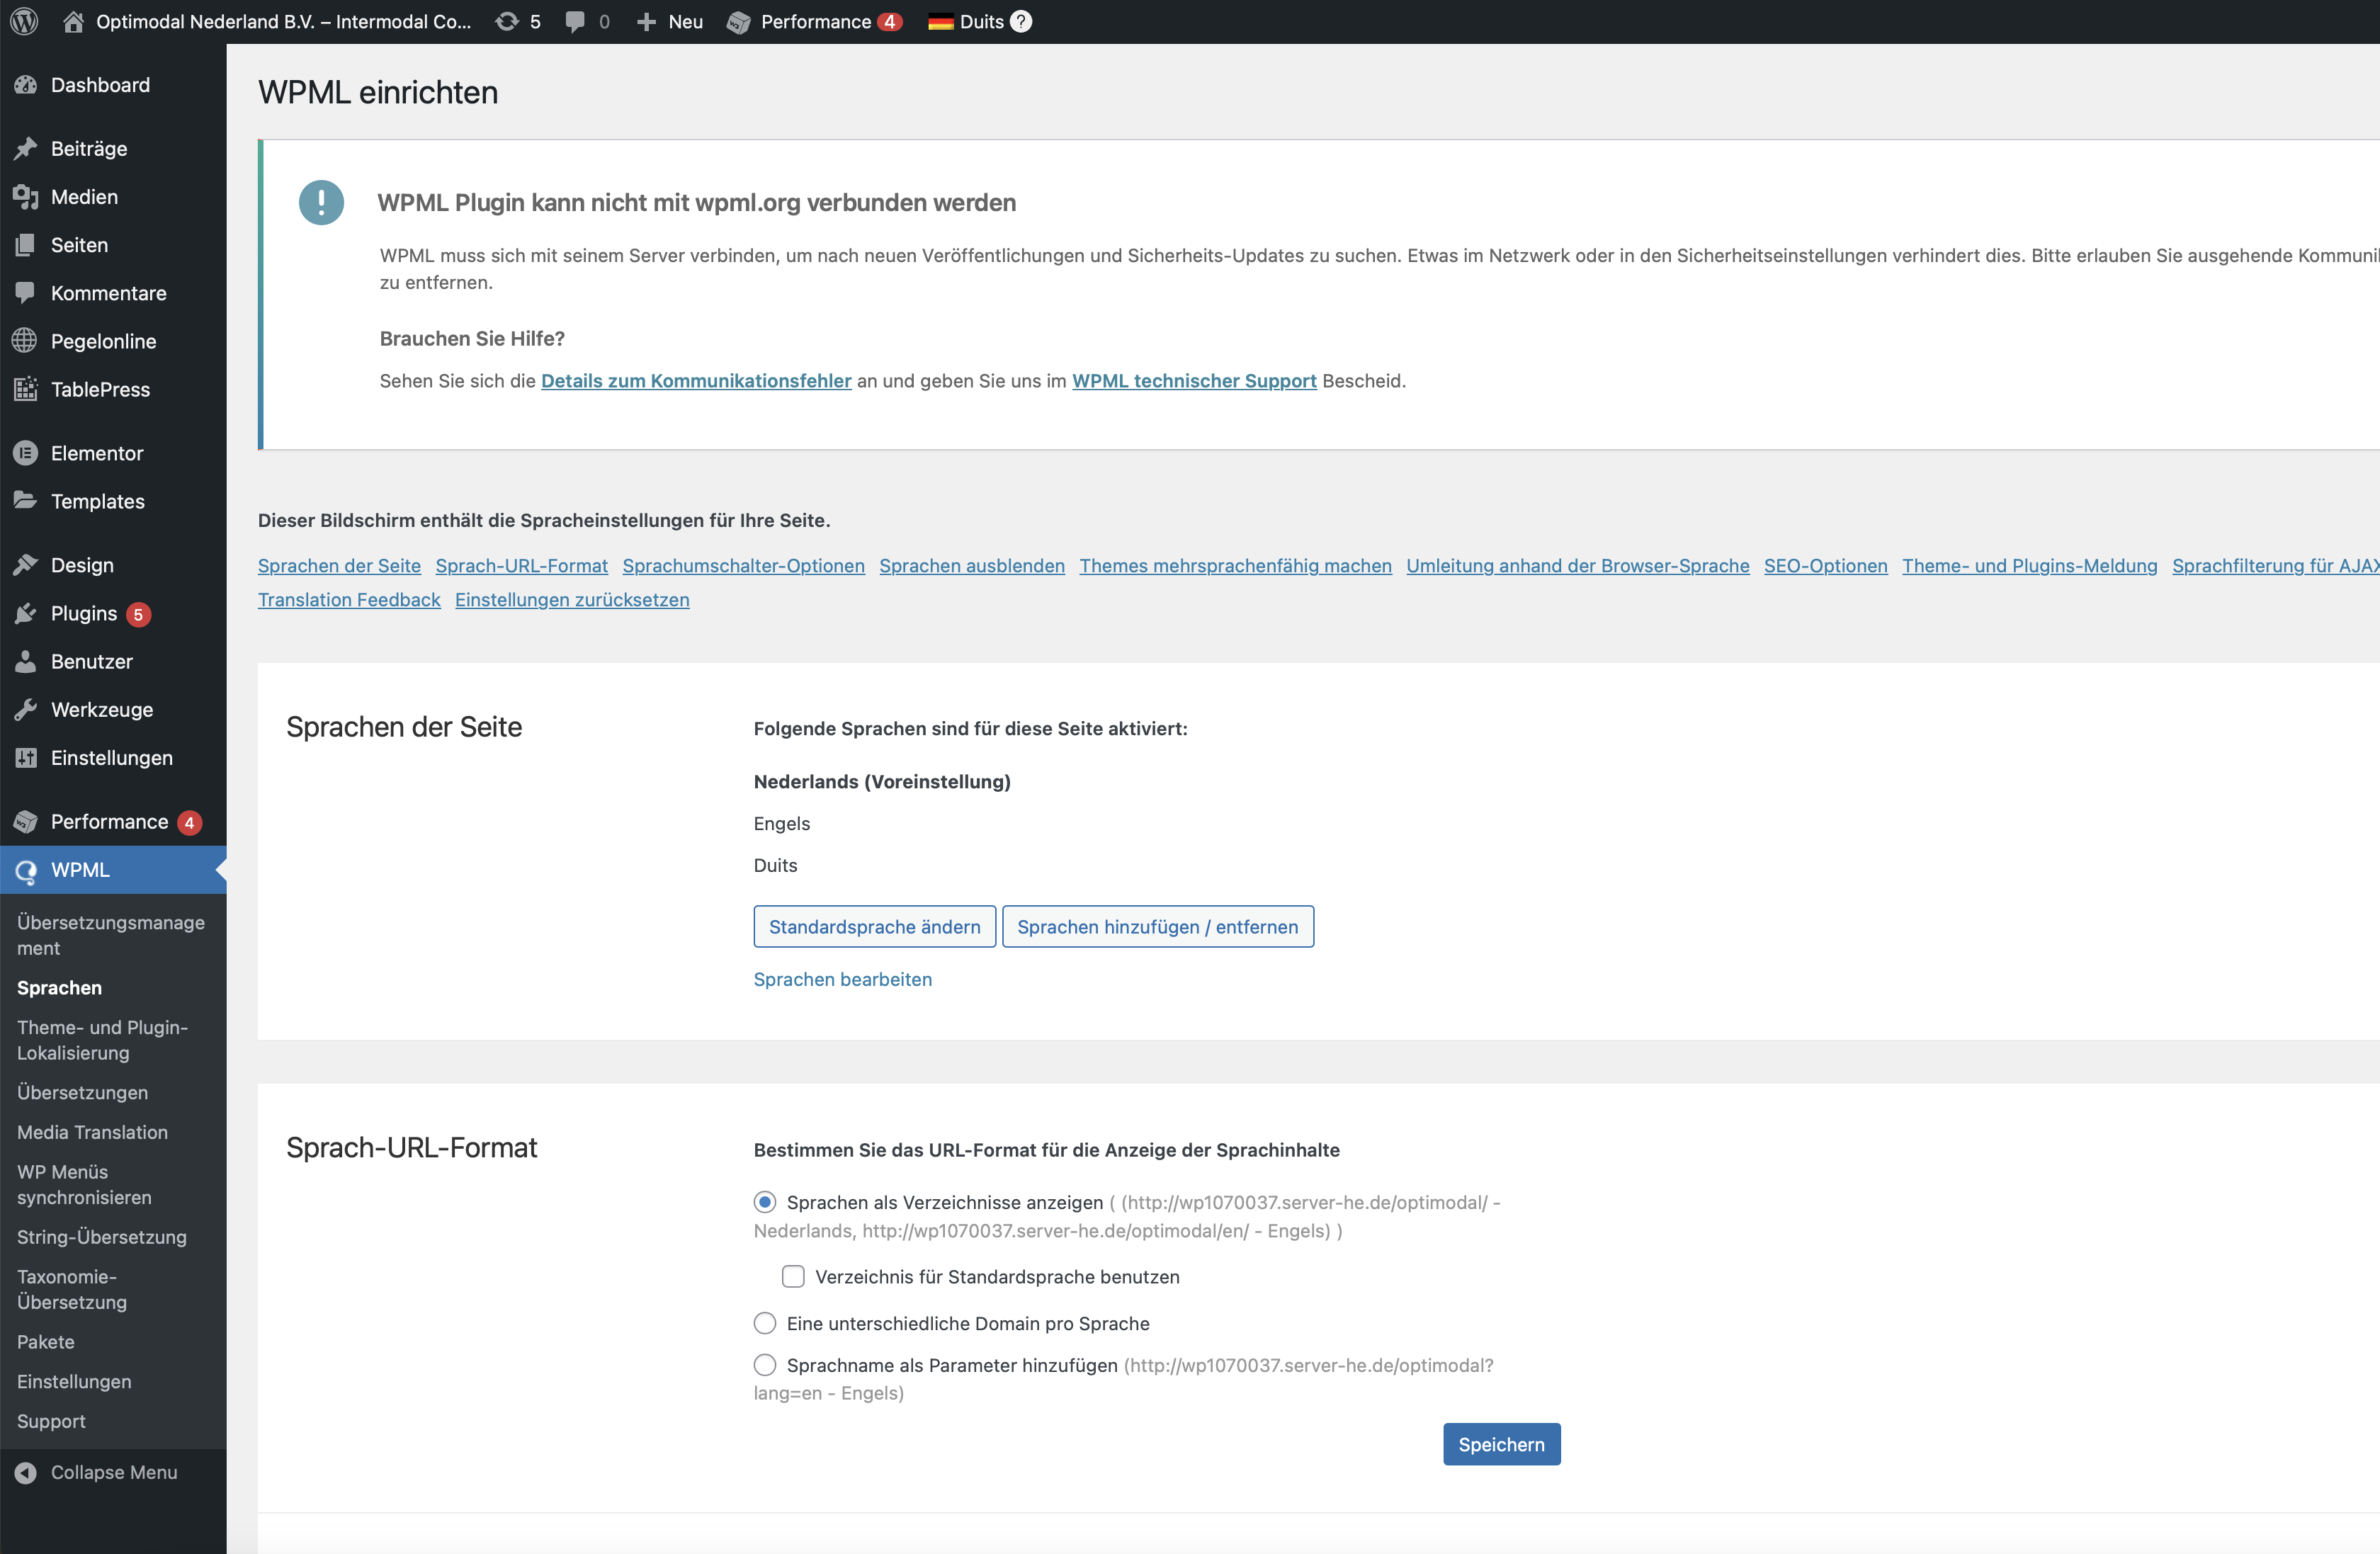The image size is (2380, 1554).
Task: Enable Verzeichnis für Standardsprache benutzen checkbox
Action: tap(793, 1276)
